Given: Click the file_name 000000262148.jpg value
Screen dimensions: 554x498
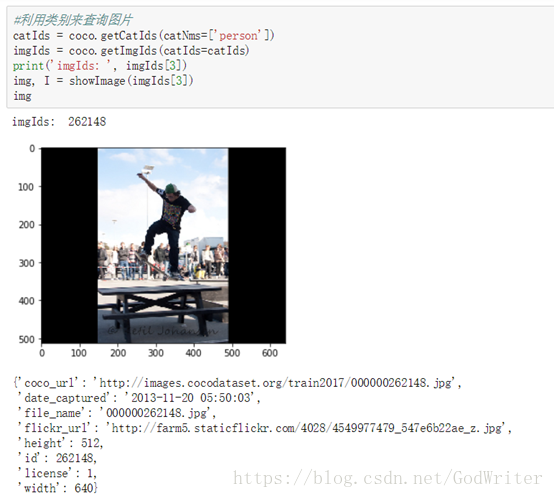Looking at the screenshot, I should click(155, 413).
